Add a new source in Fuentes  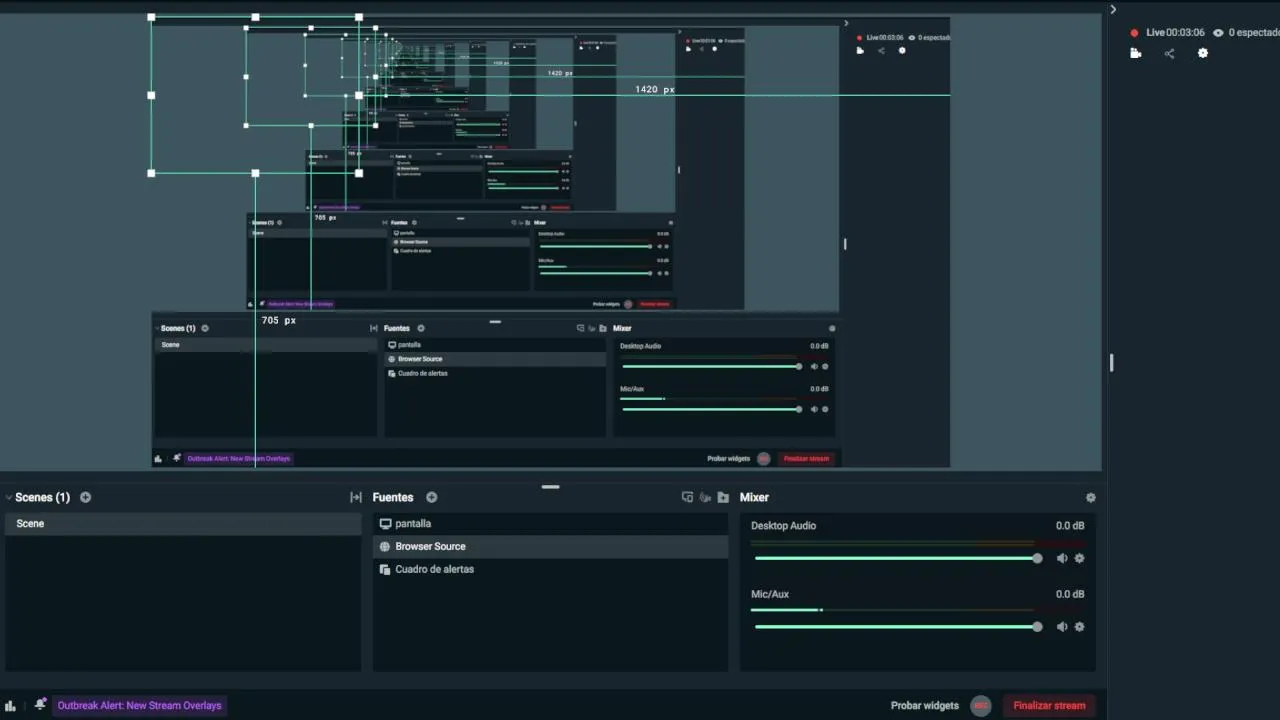click(431, 497)
